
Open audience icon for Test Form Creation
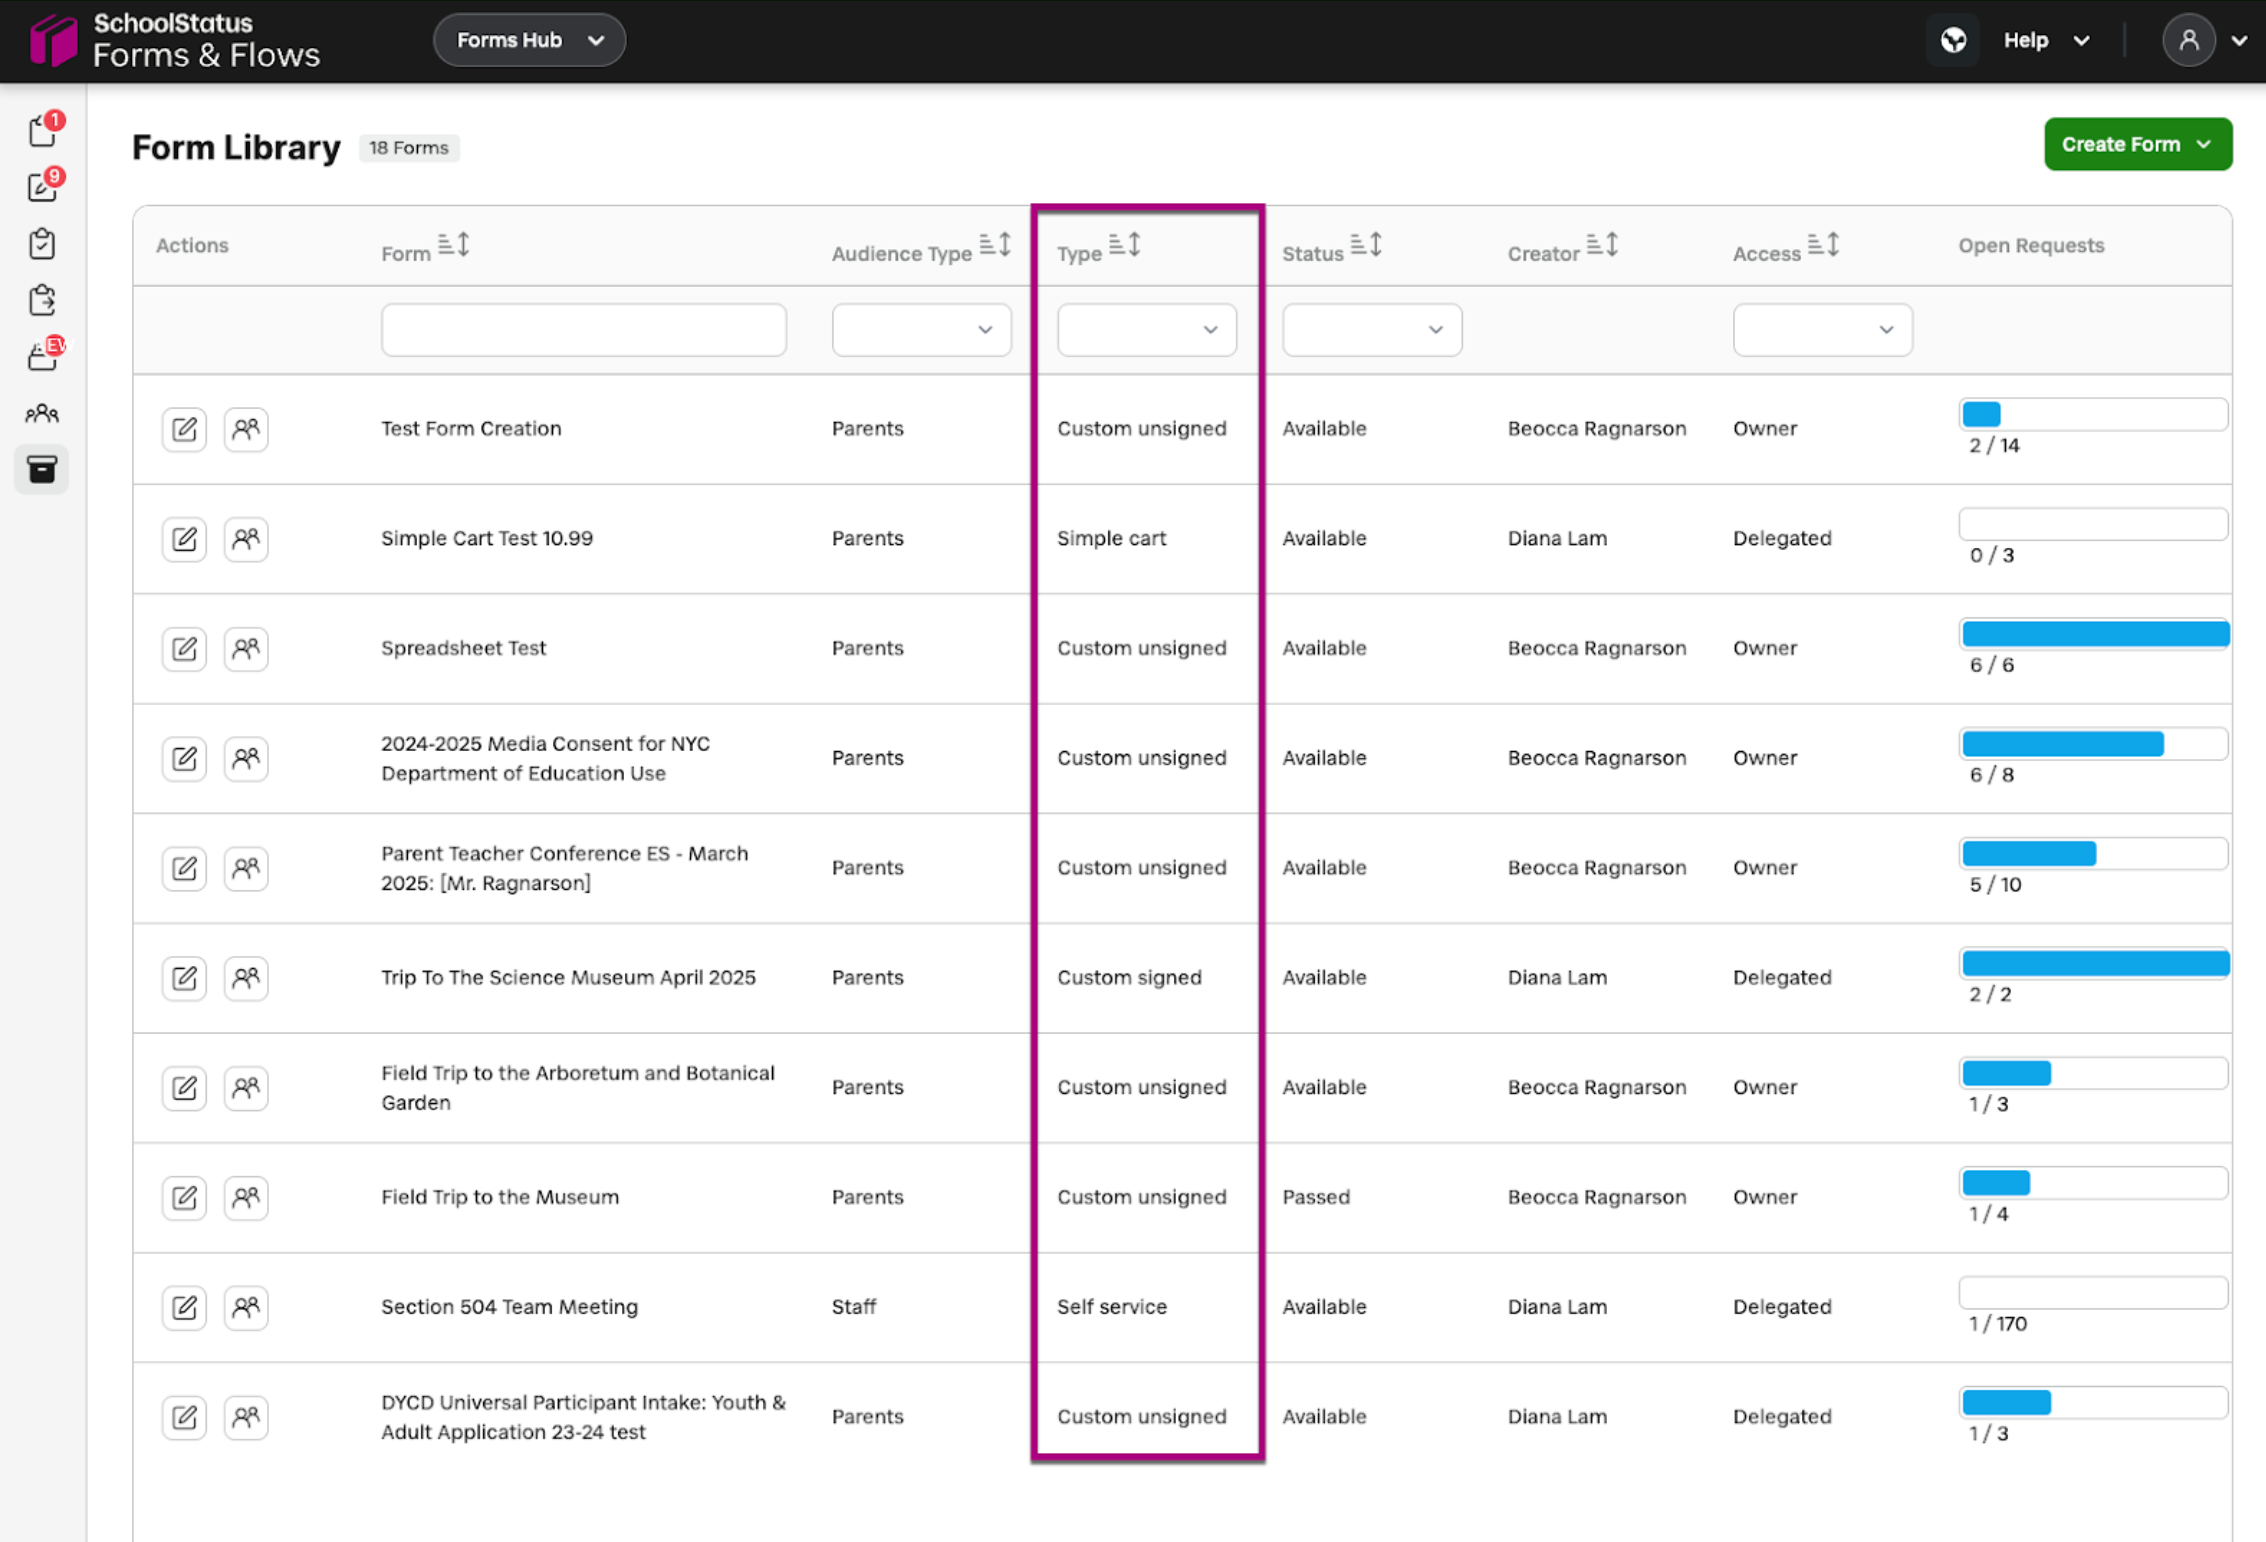(246, 429)
